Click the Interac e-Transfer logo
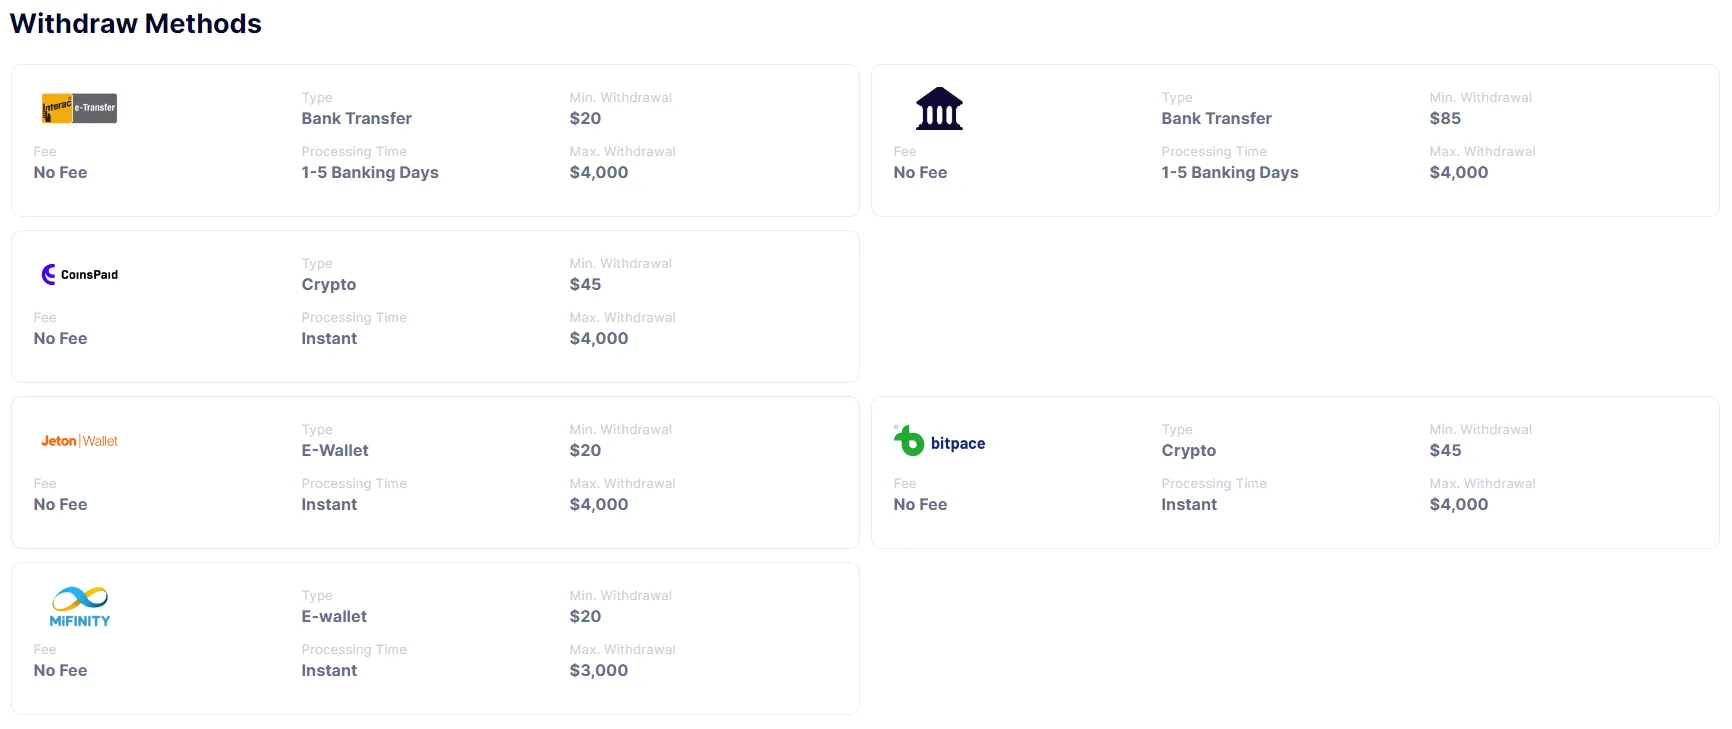The image size is (1732, 729). [x=79, y=108]
